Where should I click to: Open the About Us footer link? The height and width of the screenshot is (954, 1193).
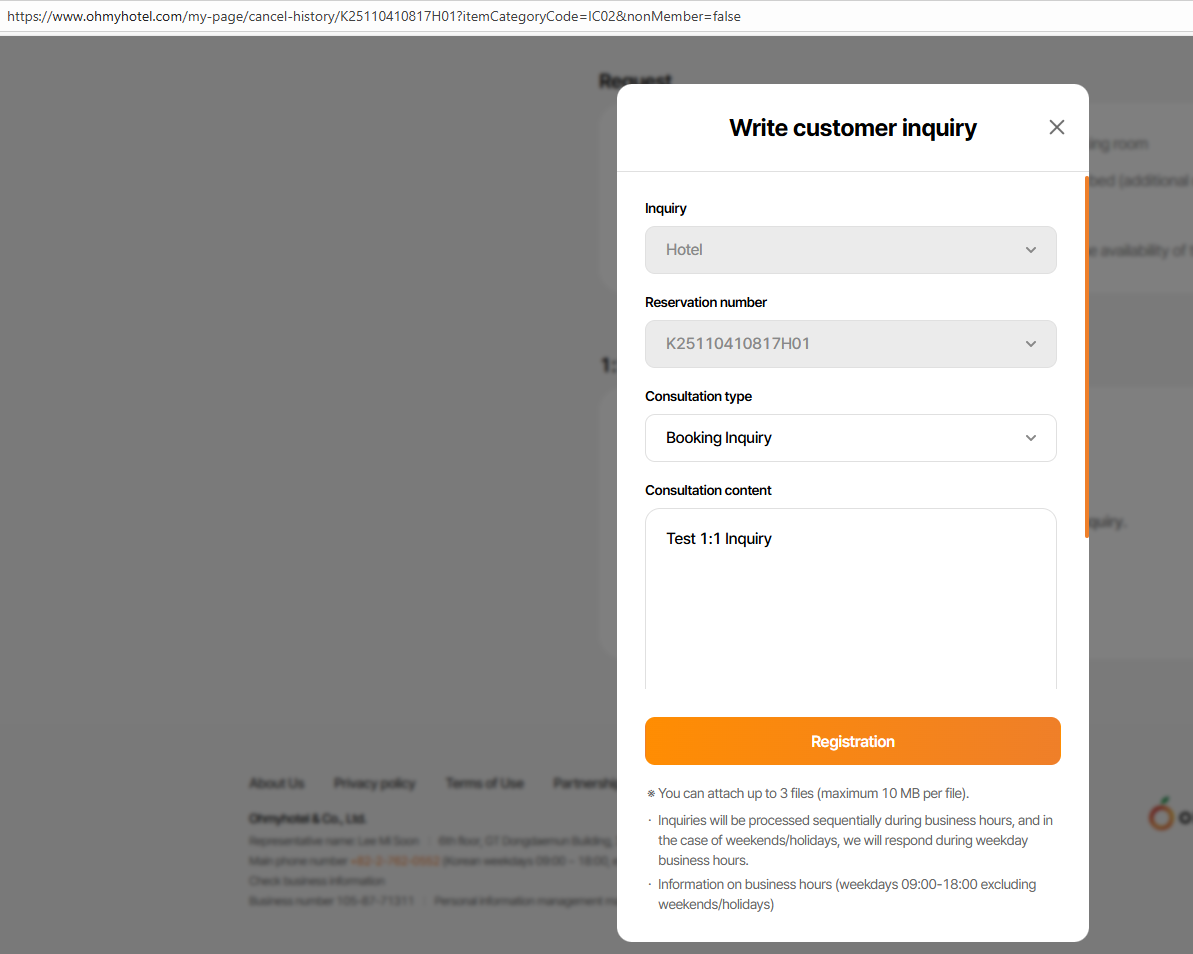[x=277, y=783]
